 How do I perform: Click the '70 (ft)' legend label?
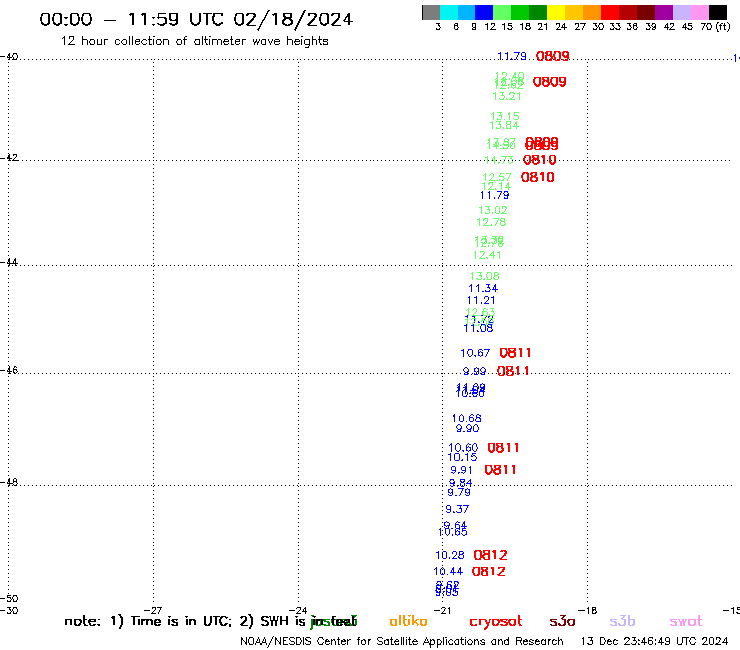click(x=715, y=27)
